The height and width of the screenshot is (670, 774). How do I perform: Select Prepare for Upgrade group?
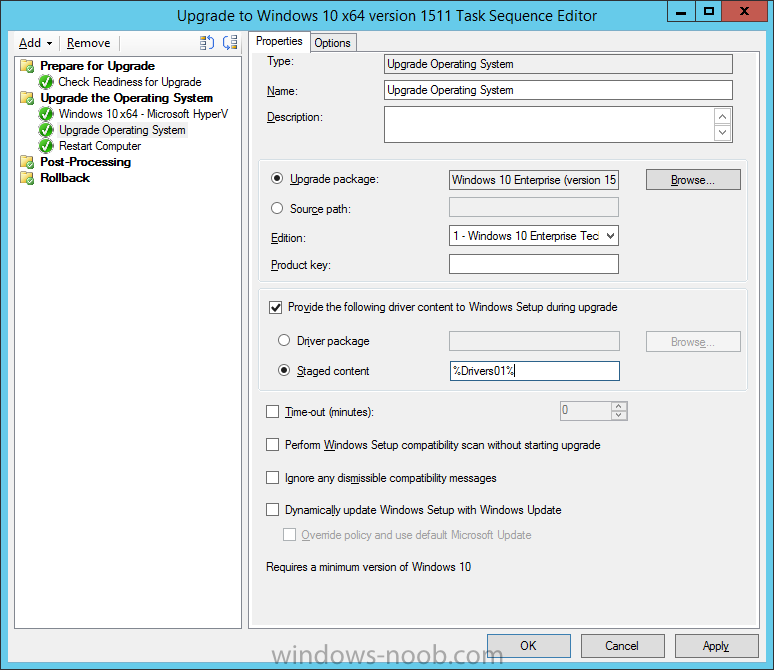(97, 66)
